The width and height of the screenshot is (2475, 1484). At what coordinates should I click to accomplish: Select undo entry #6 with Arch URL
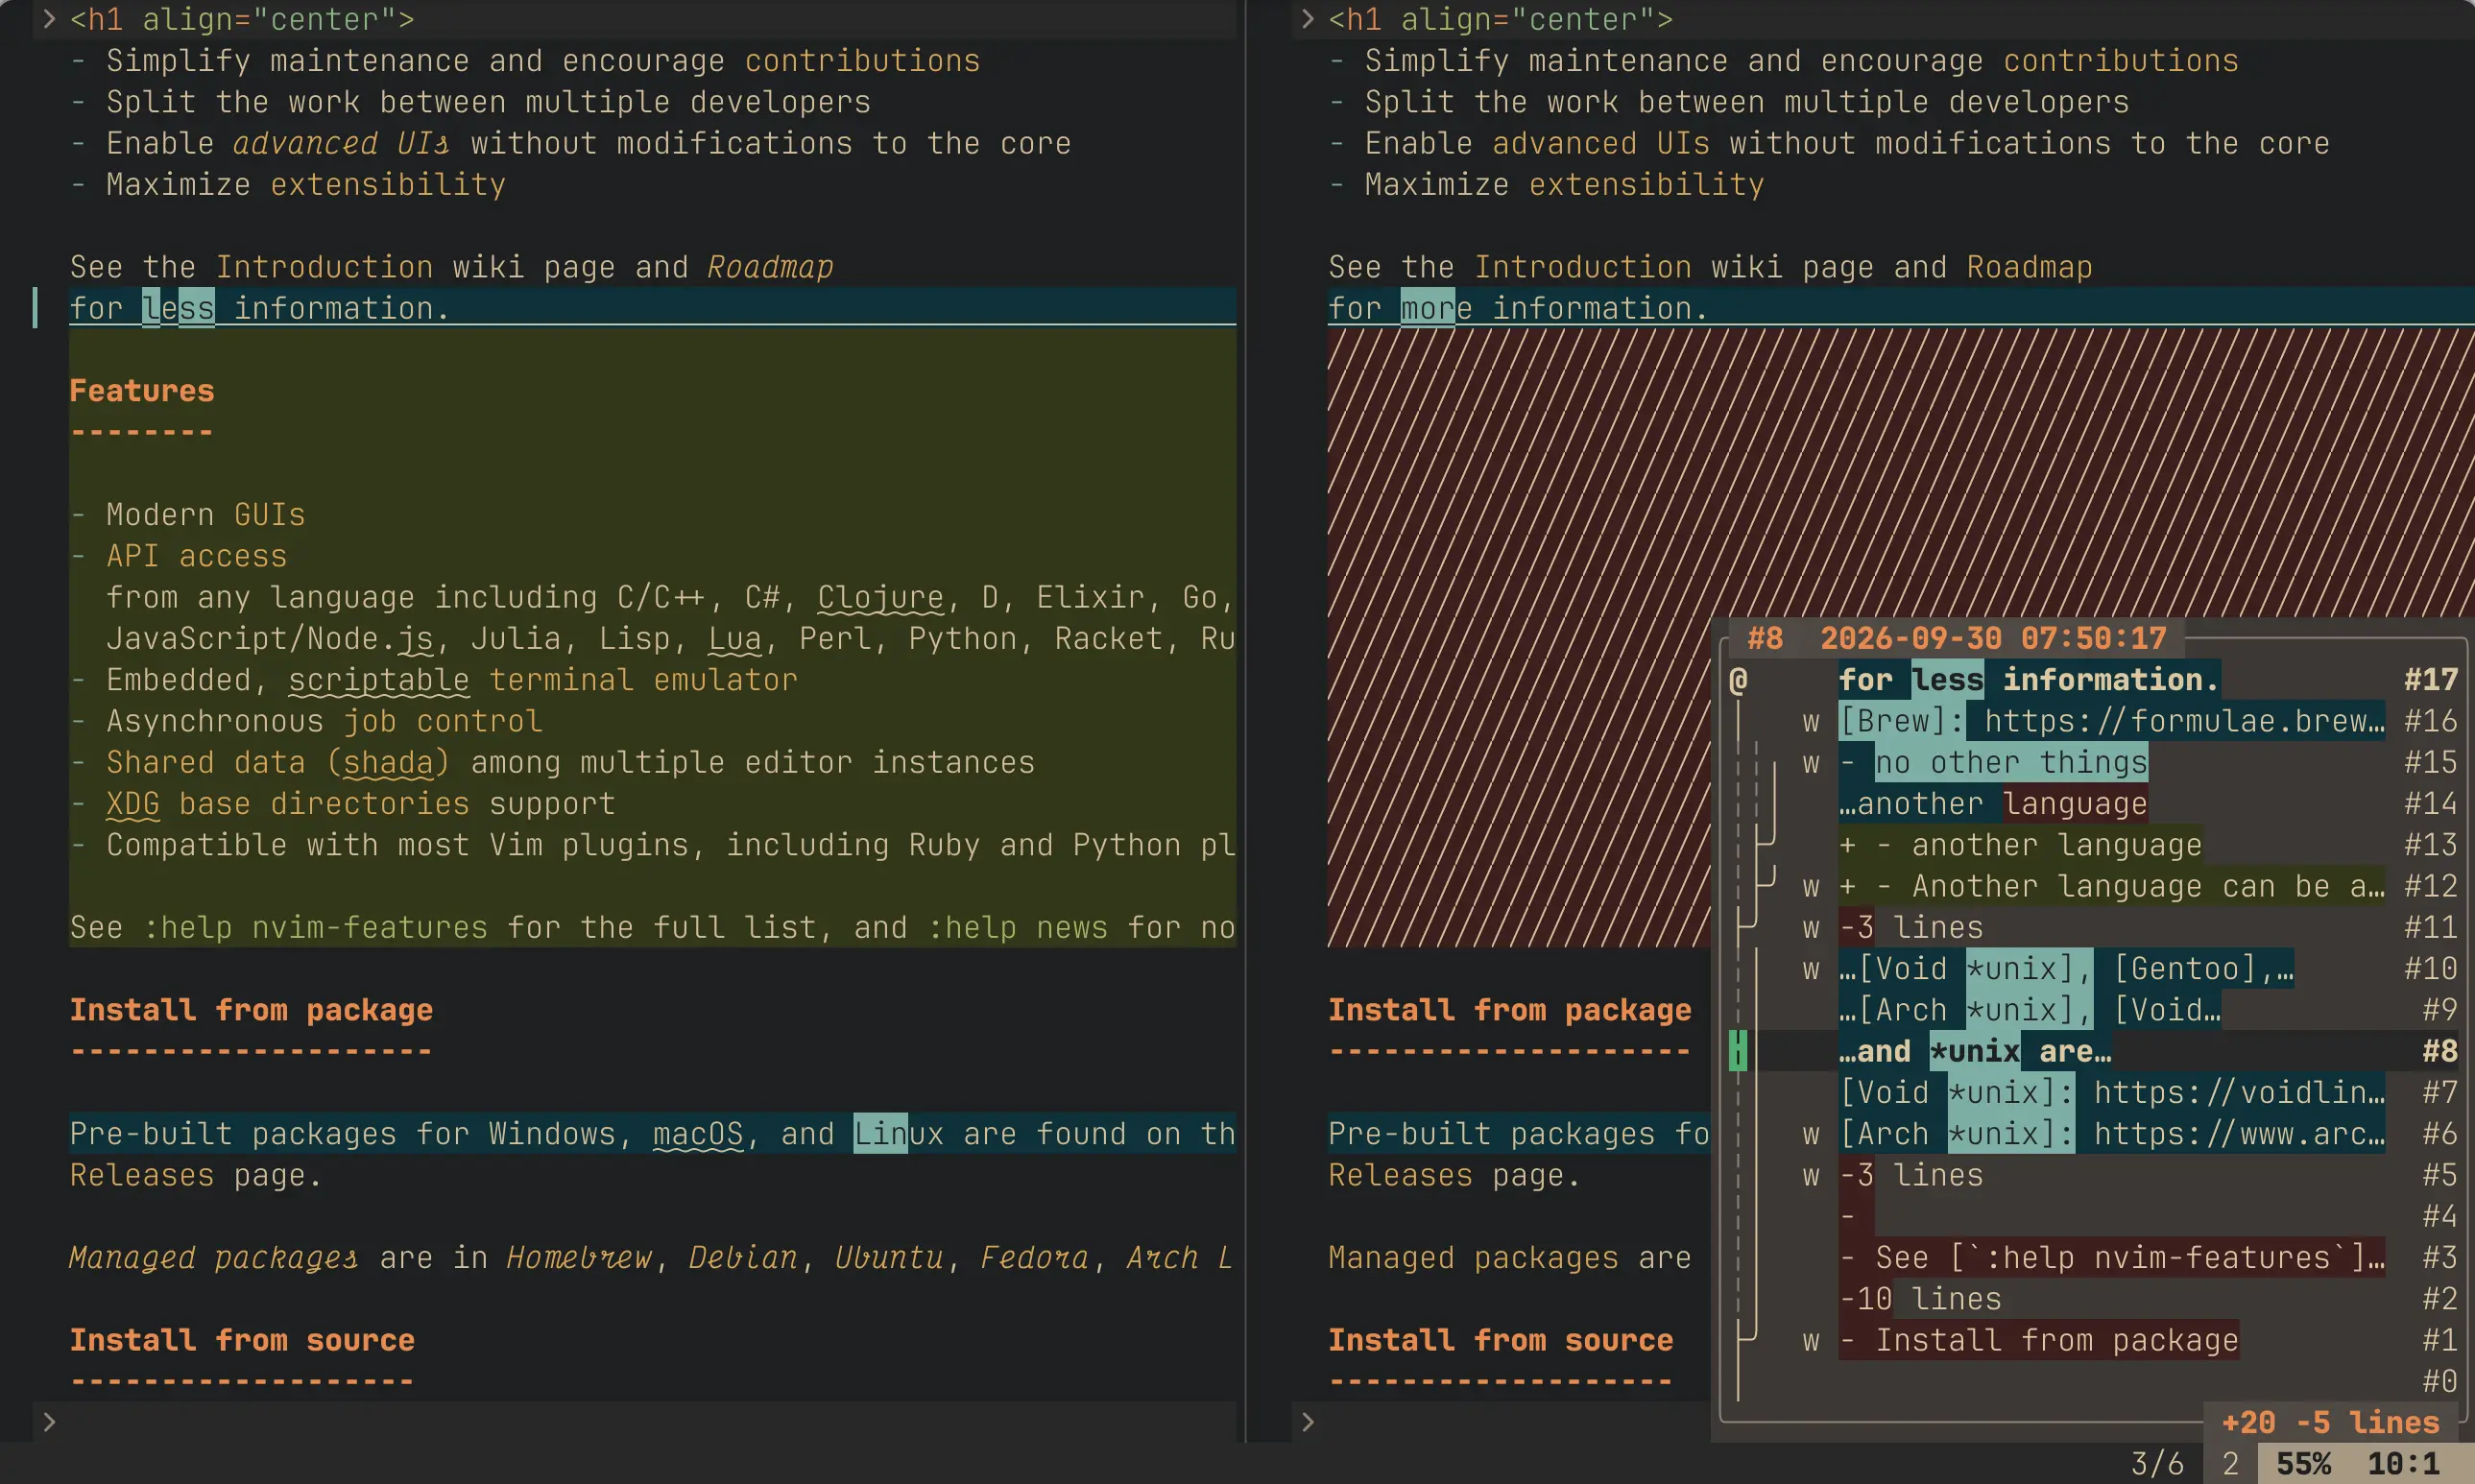click(2092, 1134)
